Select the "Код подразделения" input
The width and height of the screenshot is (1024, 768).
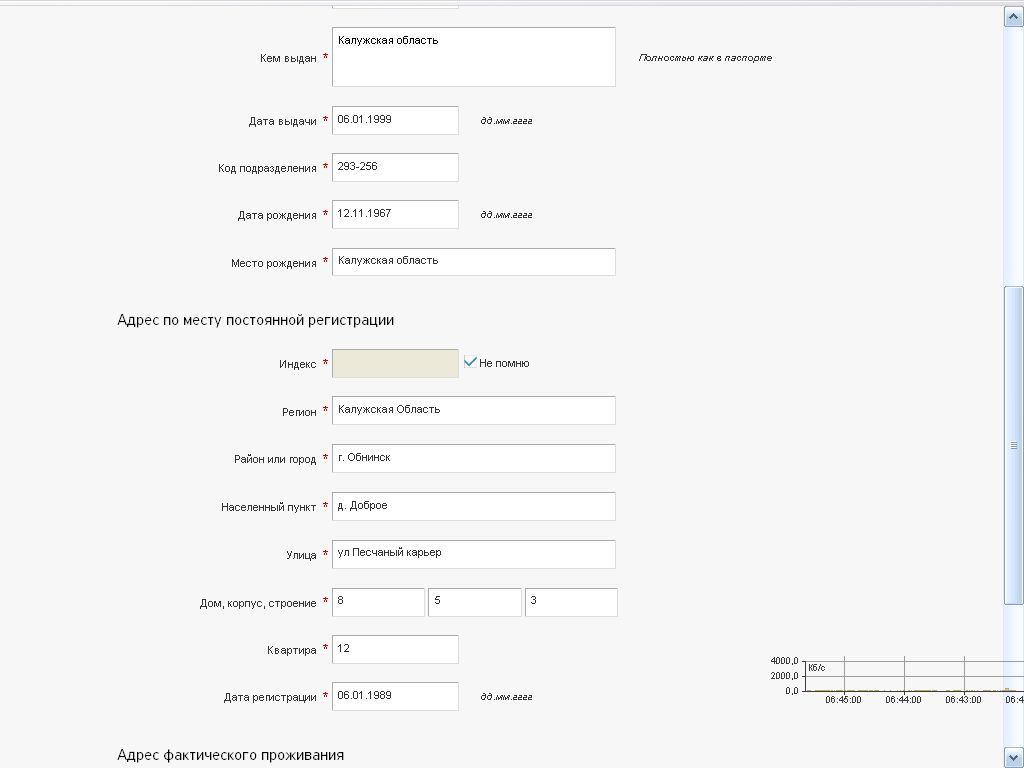click(x=395, y=167)
